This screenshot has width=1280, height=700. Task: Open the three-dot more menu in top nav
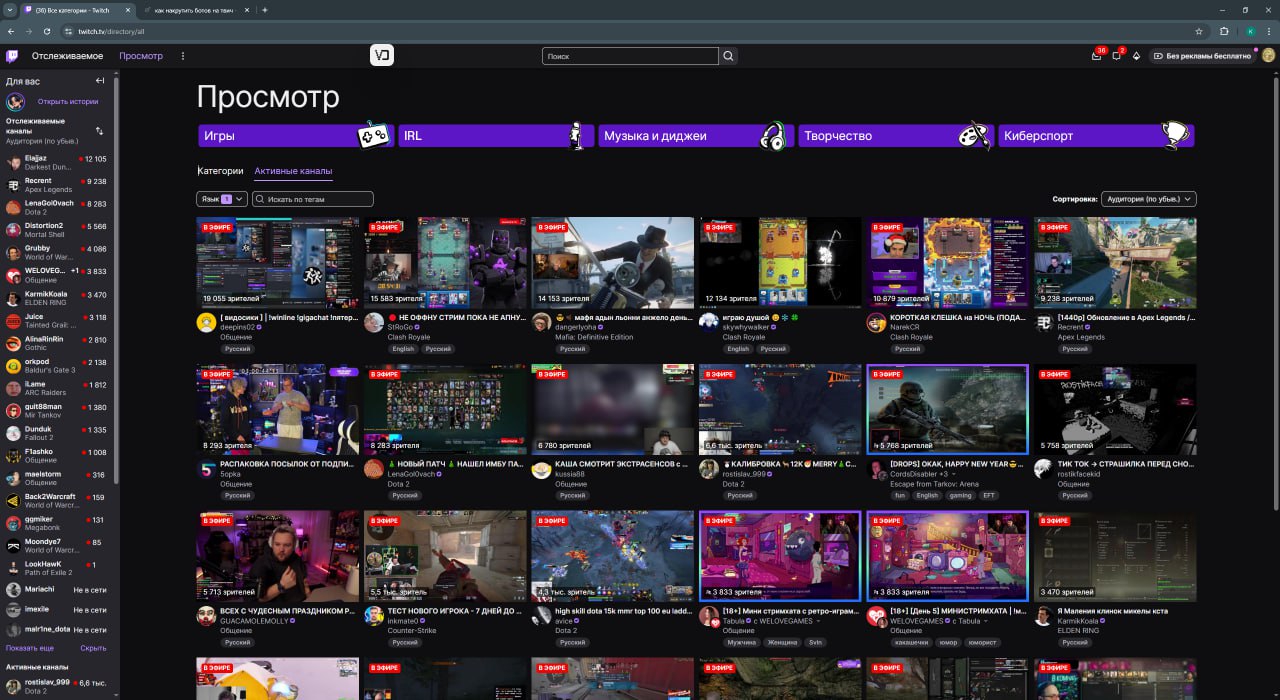click(x=182, y=56)
